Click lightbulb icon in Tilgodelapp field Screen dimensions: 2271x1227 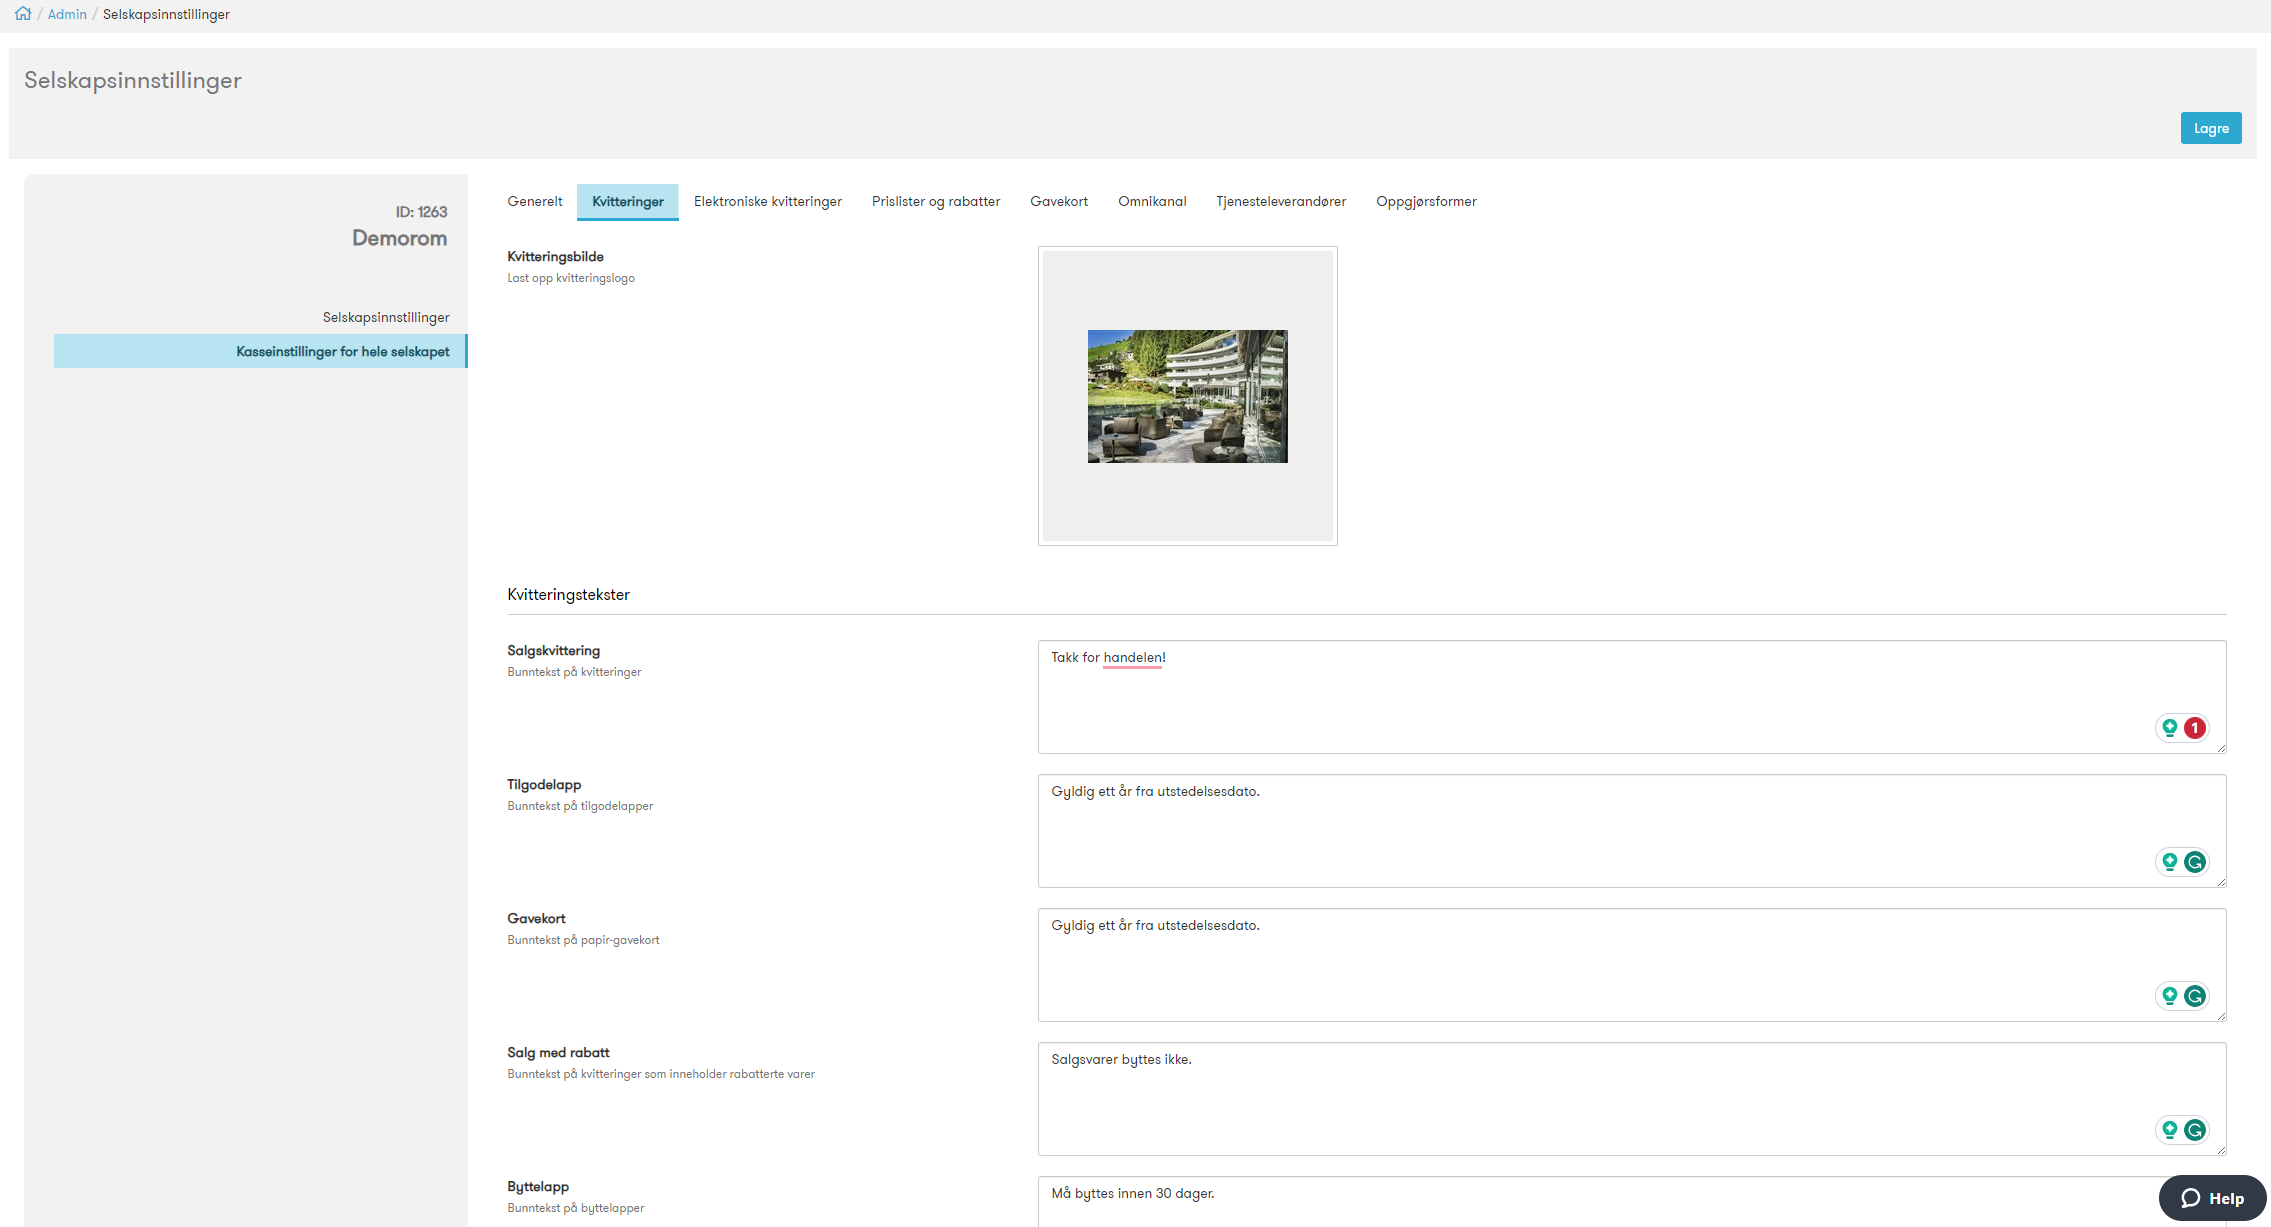pos(2169,862)
